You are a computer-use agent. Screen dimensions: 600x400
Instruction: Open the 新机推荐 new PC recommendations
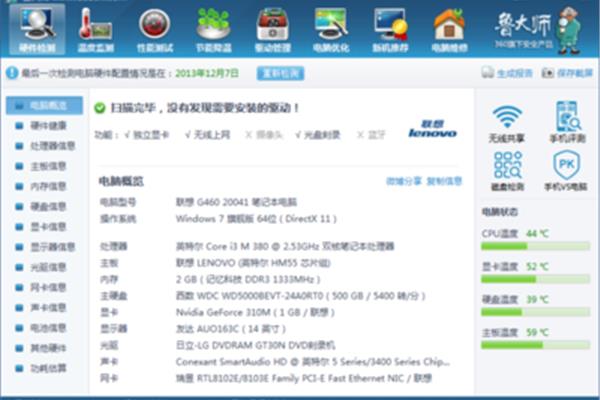pos(390,30)
